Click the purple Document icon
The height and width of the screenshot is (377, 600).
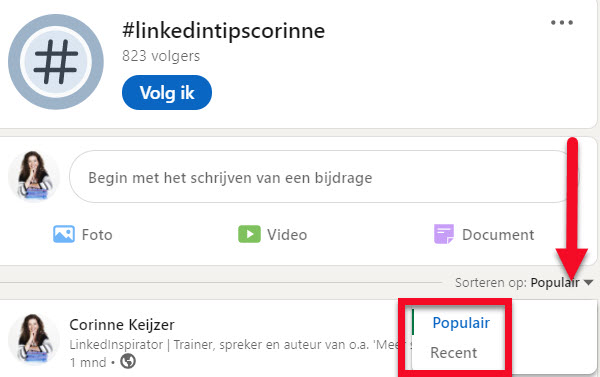(x=444, y=234)
